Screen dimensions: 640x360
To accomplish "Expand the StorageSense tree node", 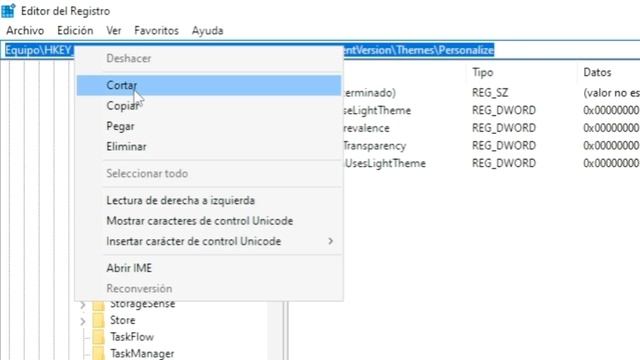I will pyautogui.click(x=83, y=304).
